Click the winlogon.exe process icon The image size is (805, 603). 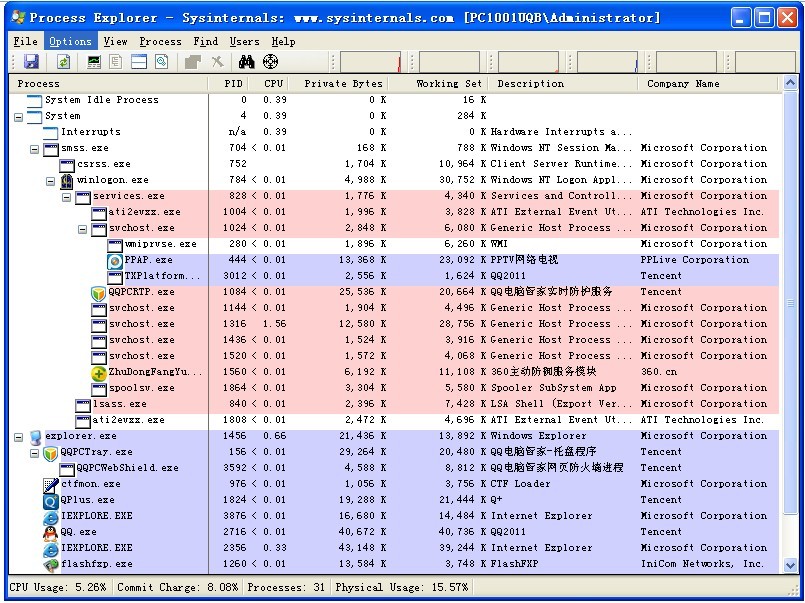[67, 180]
